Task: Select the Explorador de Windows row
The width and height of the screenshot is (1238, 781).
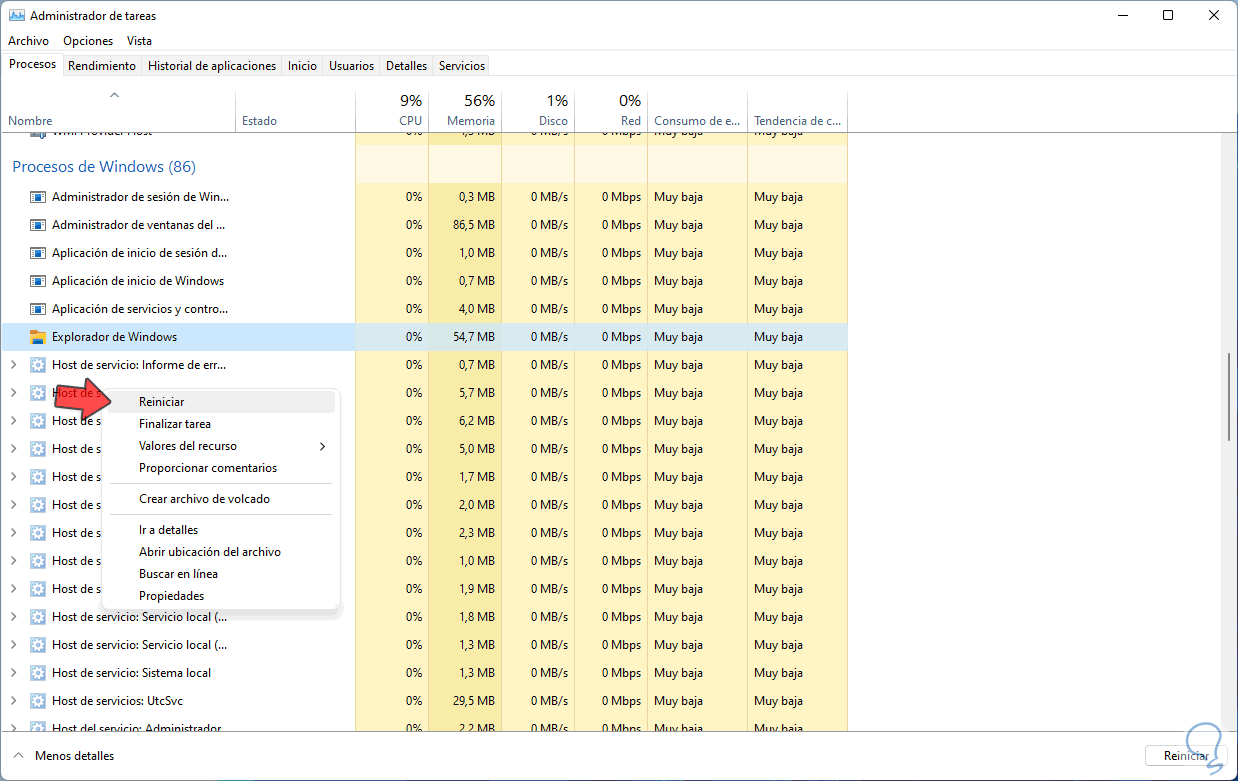Action: (x=424, y=337)
